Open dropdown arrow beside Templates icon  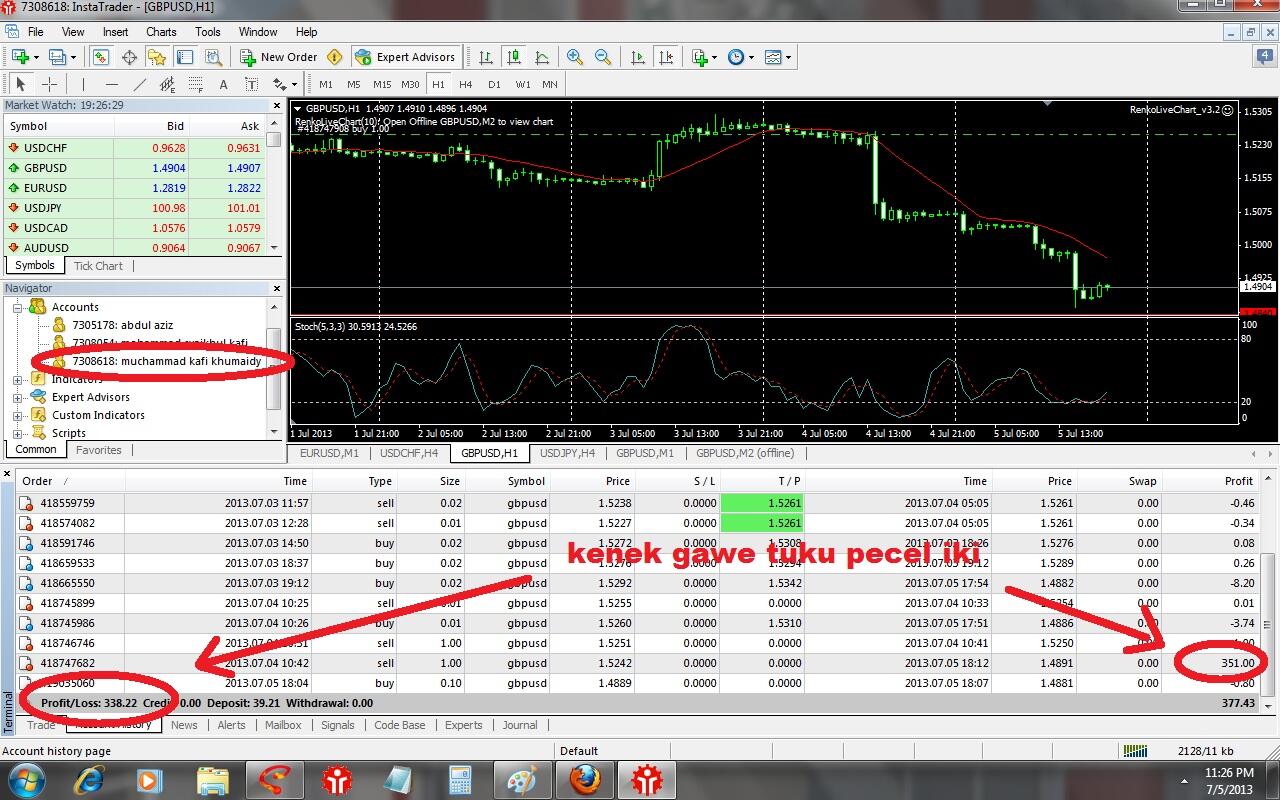click(788, 57)
